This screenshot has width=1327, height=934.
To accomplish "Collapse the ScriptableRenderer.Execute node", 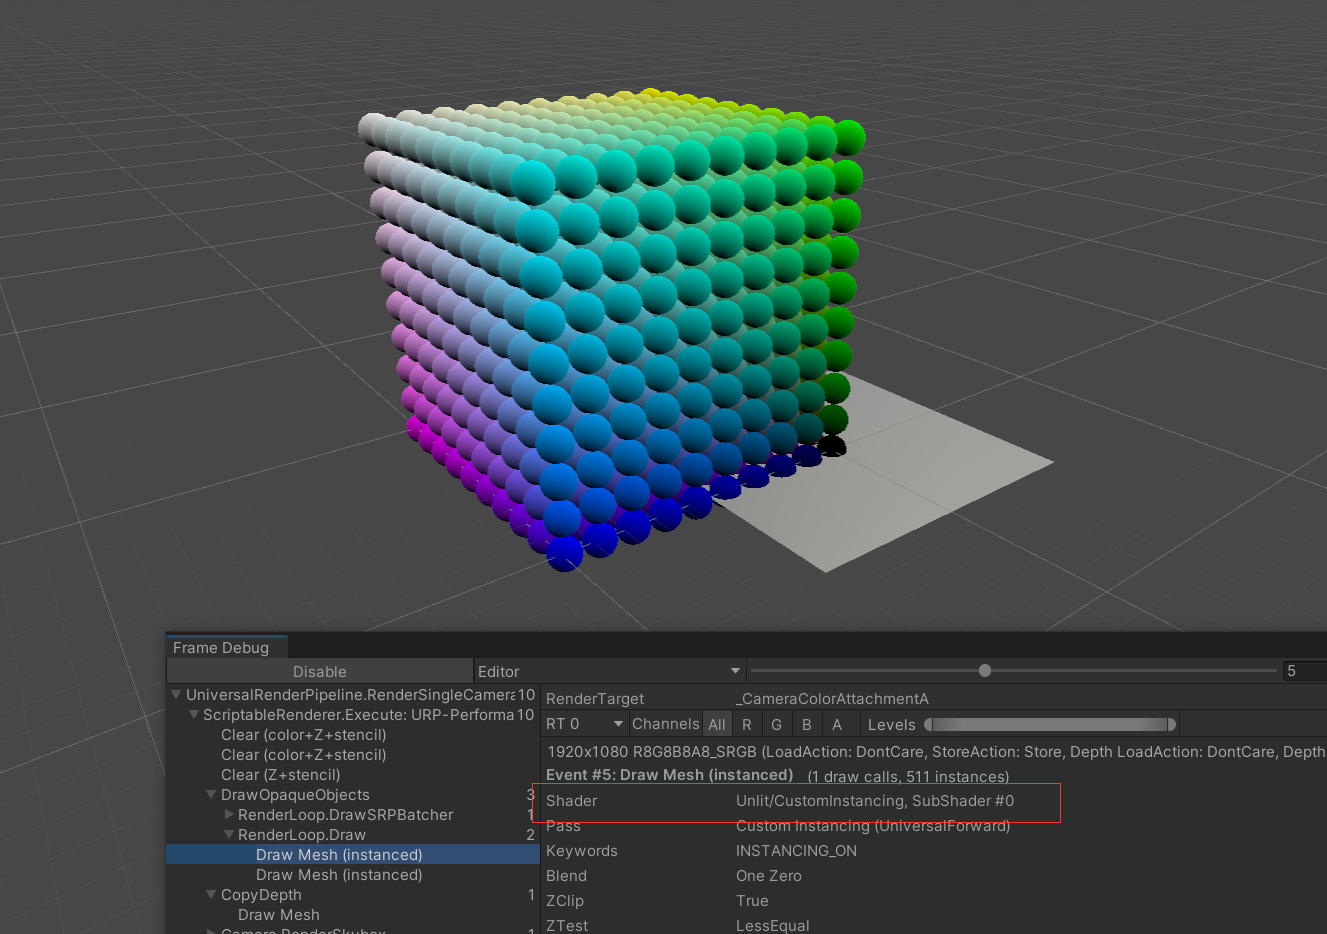I will click(x=193, y=714).
